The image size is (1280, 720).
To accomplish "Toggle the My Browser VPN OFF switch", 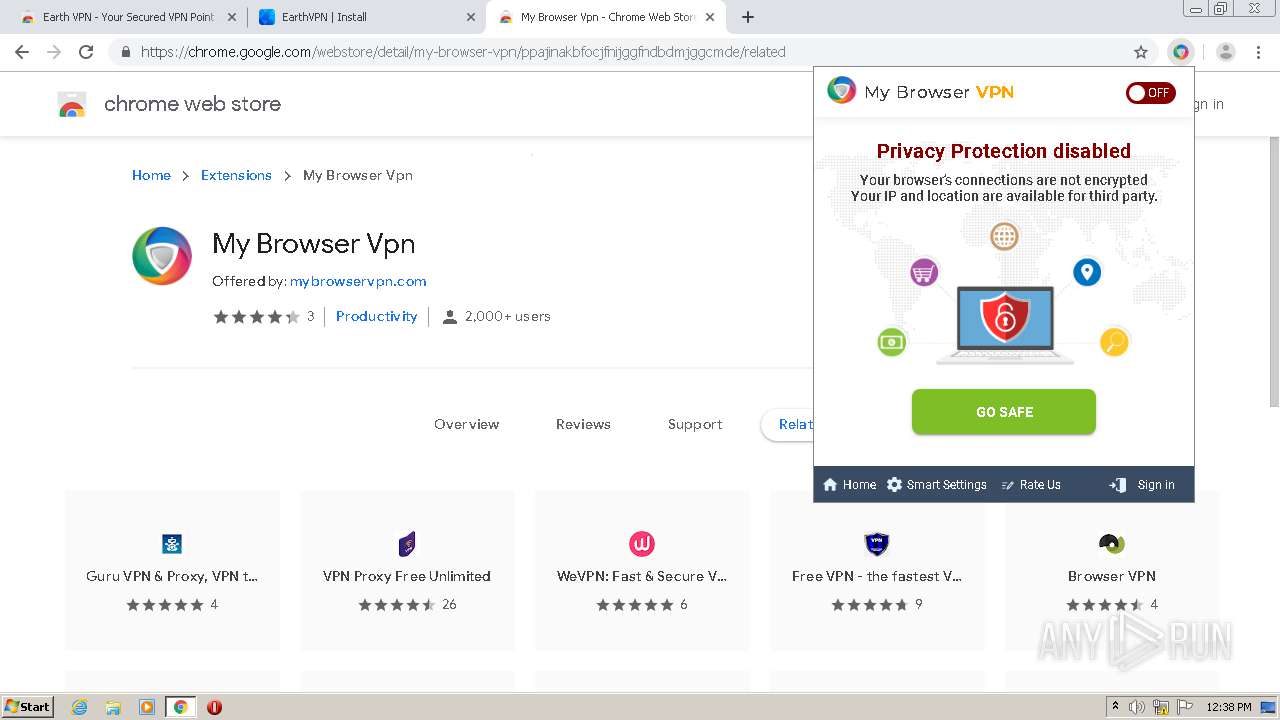I will pos(1150,93).
